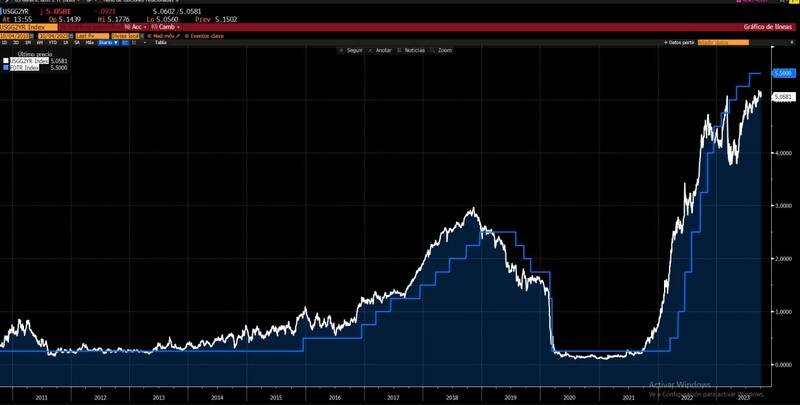Toggle the USGG2YR Index legend checkbox

point(5,60)
